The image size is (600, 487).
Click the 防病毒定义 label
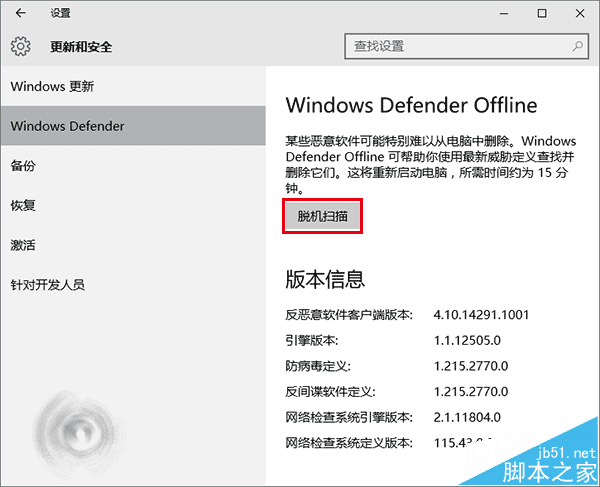(318, 366)
